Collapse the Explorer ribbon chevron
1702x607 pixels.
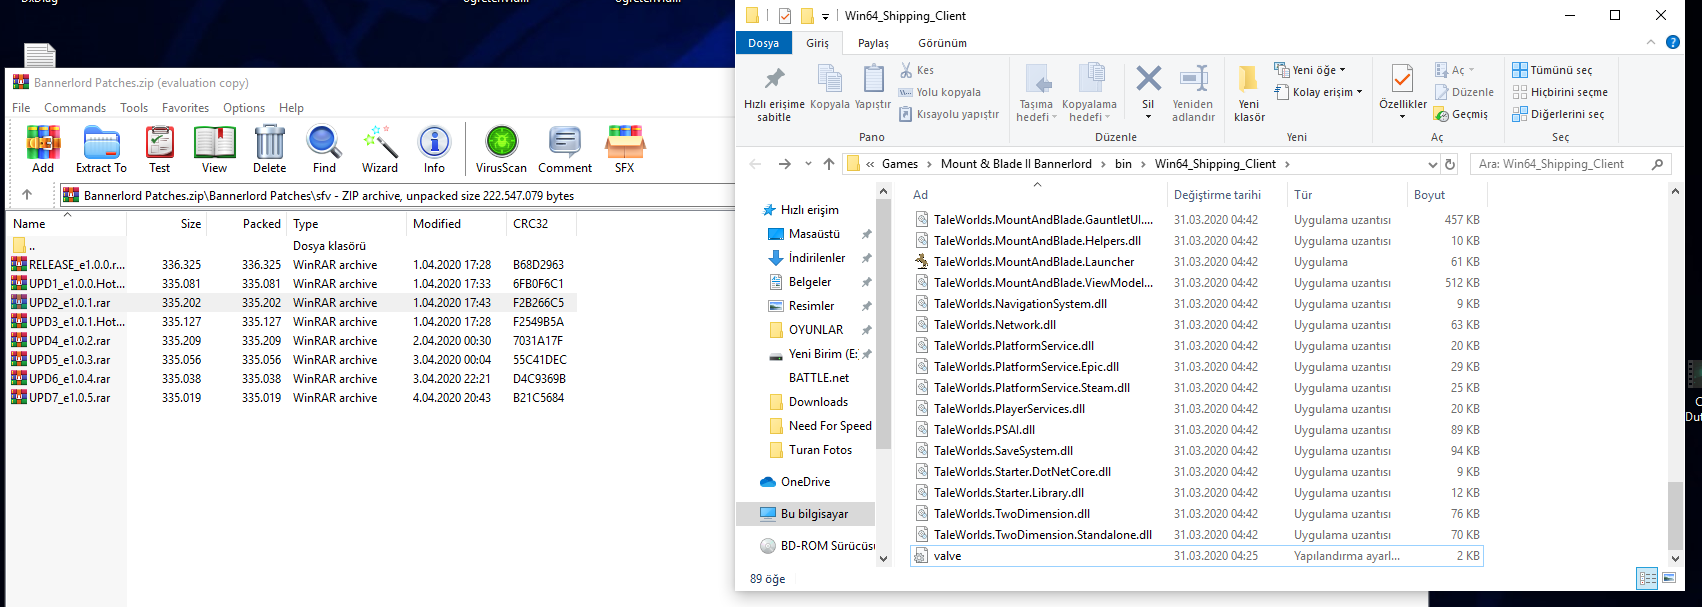coord(1651,42)
